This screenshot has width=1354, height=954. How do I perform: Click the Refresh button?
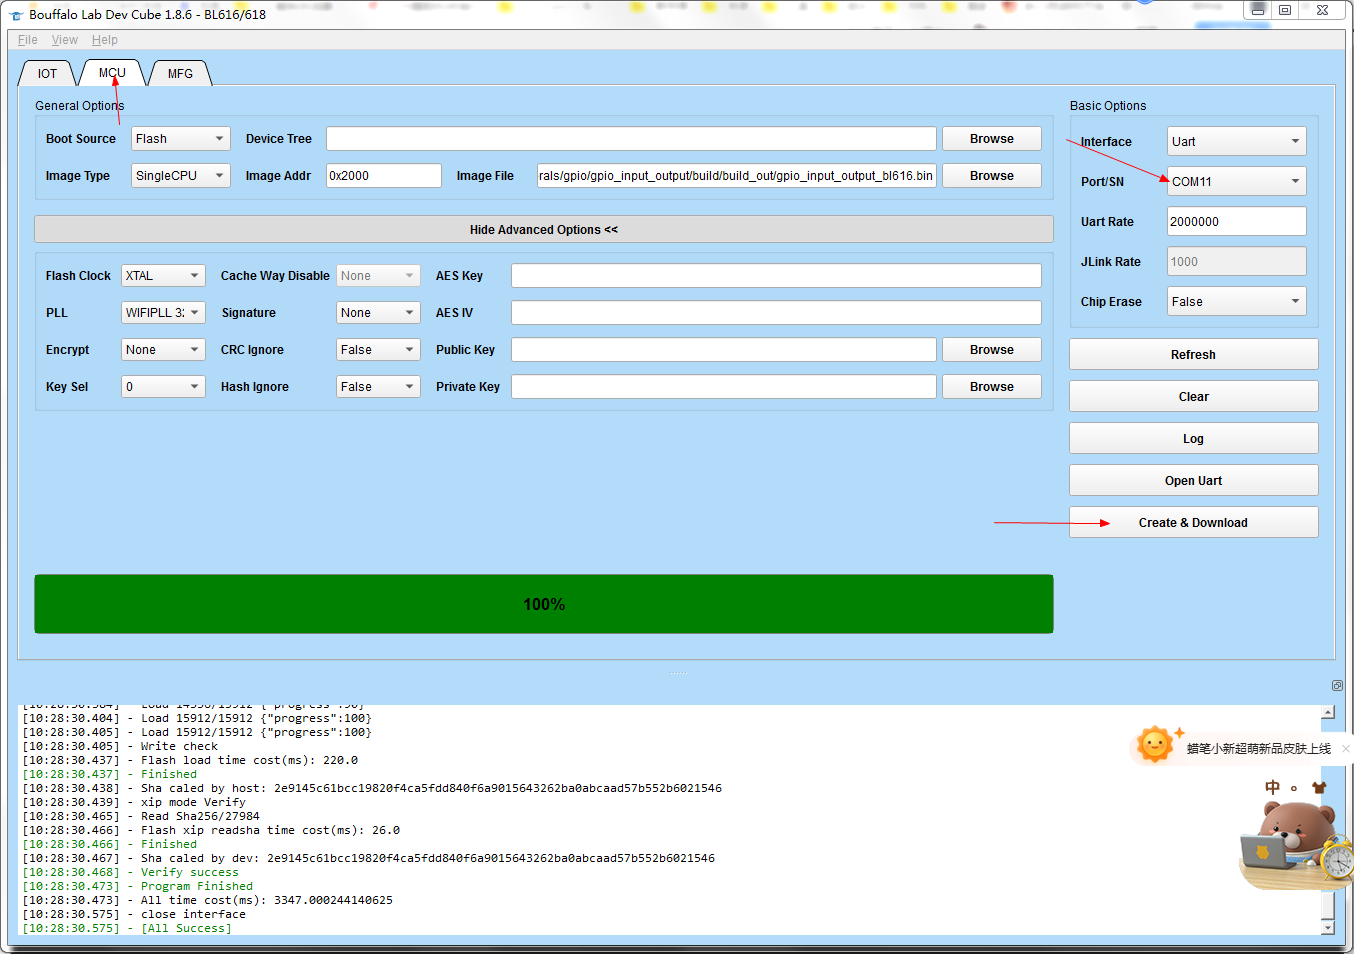pos(1194,355)
